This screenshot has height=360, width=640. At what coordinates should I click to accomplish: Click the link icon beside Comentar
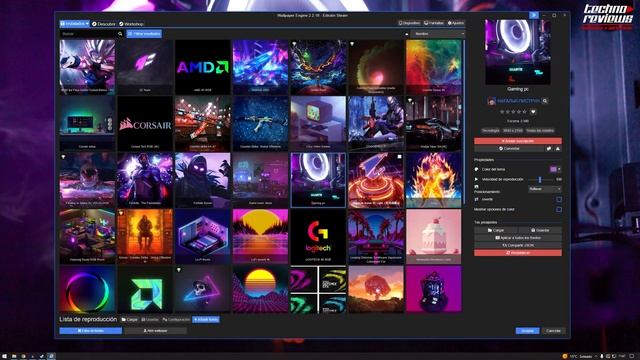(549, 149)
